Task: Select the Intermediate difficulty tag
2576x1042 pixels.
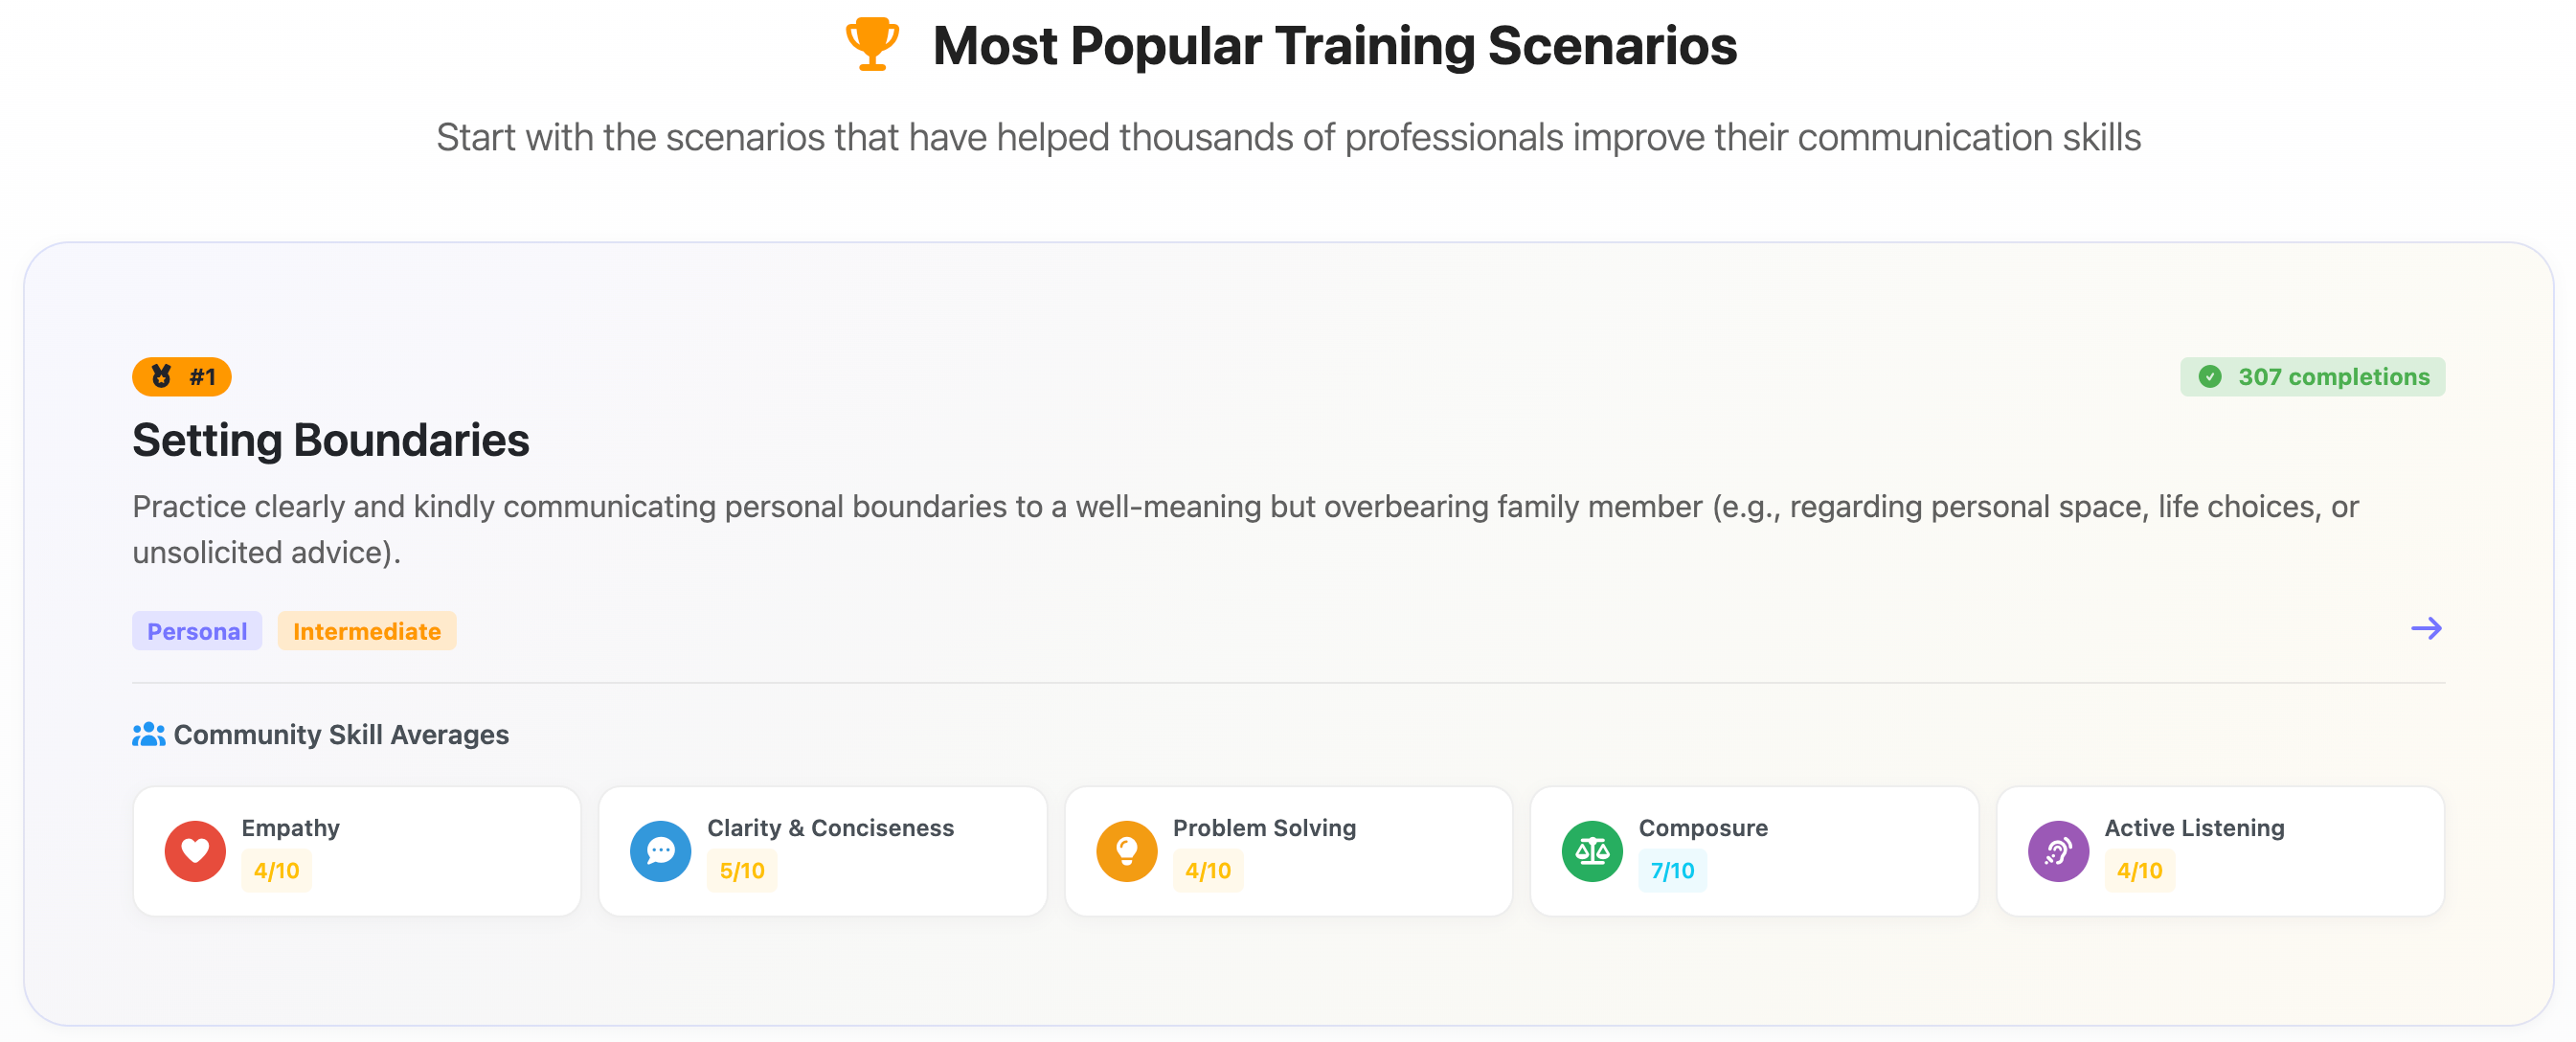Action: point(367,632)
